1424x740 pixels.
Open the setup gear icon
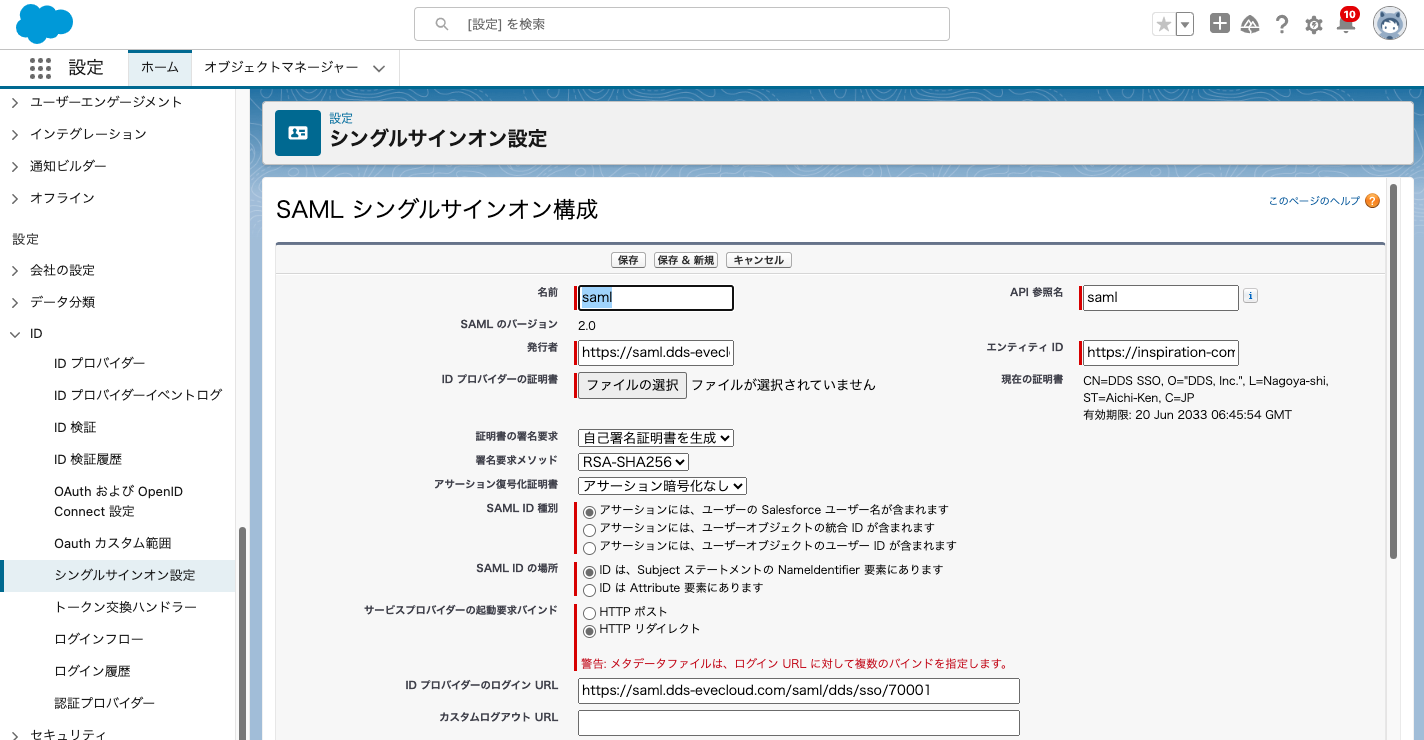(x=1314, y=25)
